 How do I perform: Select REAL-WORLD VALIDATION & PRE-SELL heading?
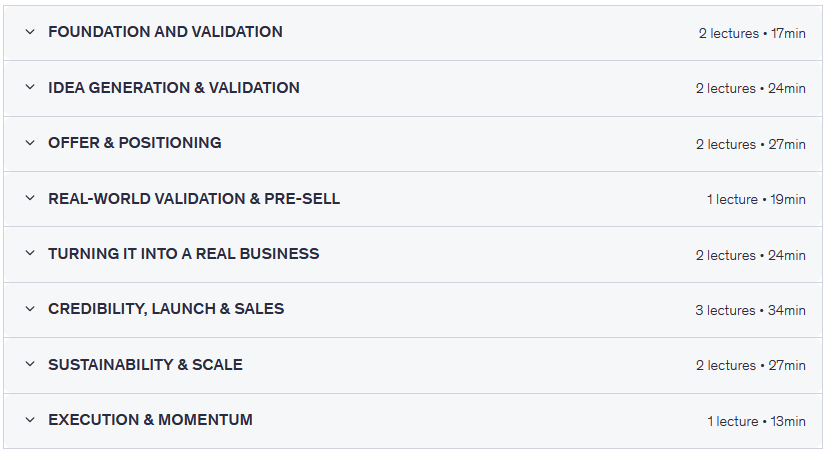point(194,199)
